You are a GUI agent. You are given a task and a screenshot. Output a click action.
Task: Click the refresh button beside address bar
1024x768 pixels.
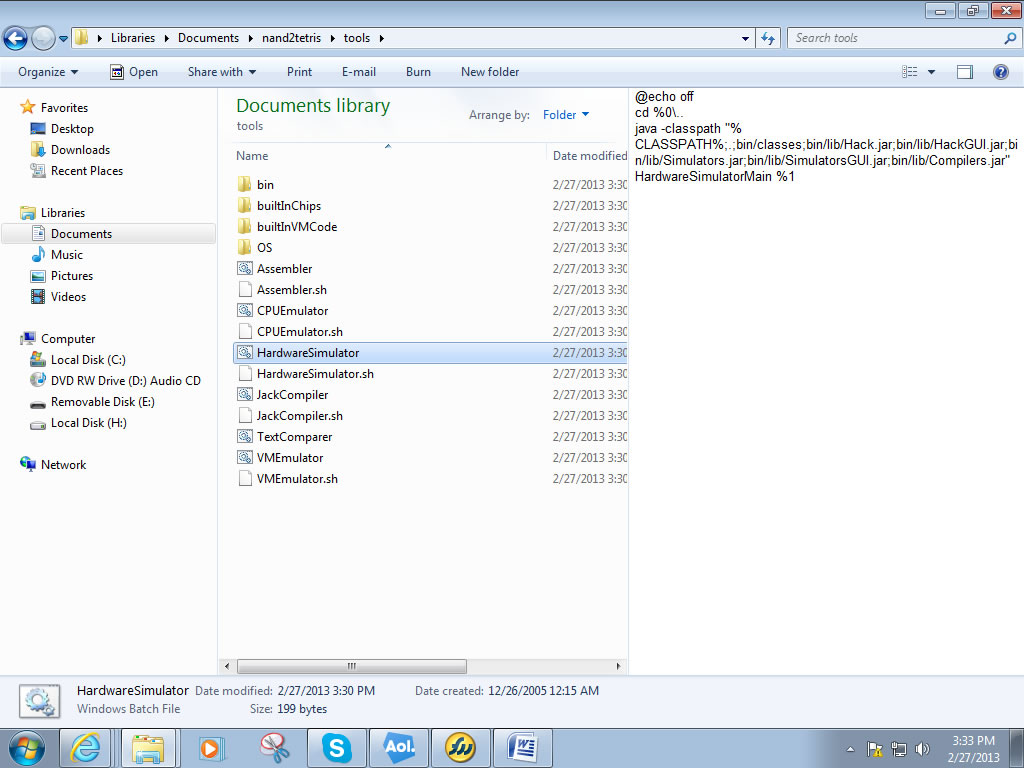click(768, 38)
